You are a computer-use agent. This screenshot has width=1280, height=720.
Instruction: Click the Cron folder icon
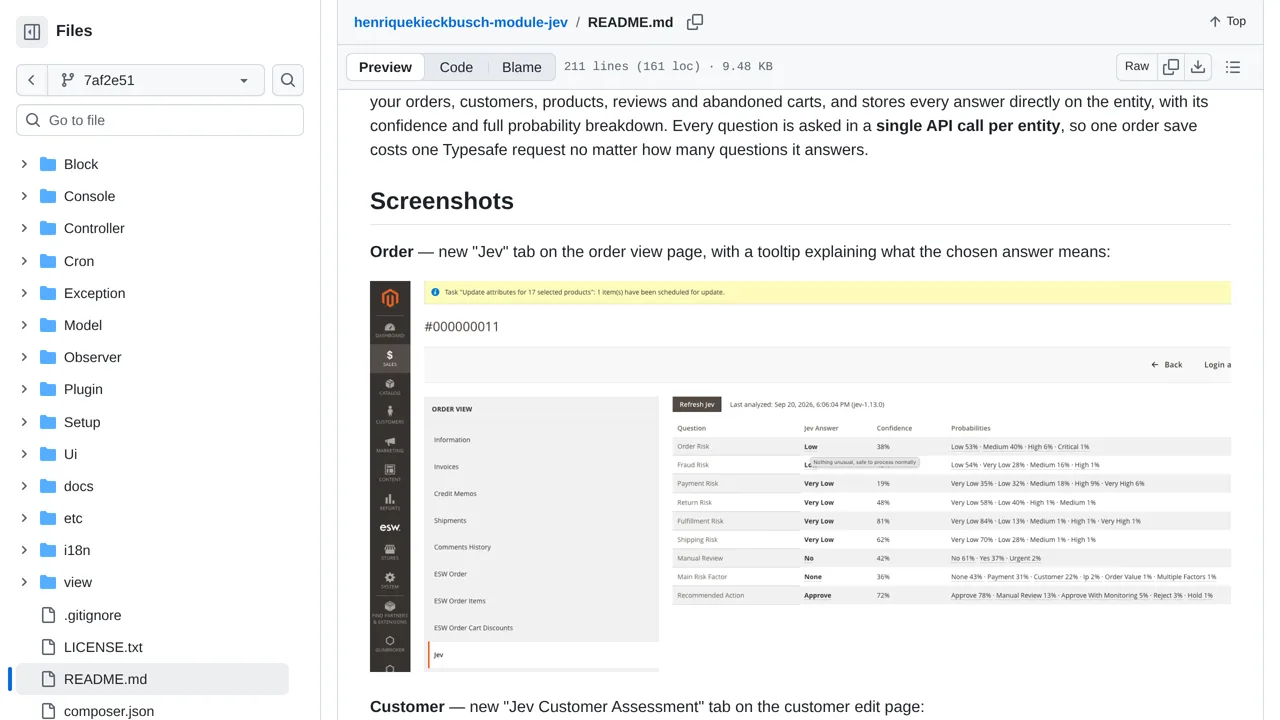(48, 261)
